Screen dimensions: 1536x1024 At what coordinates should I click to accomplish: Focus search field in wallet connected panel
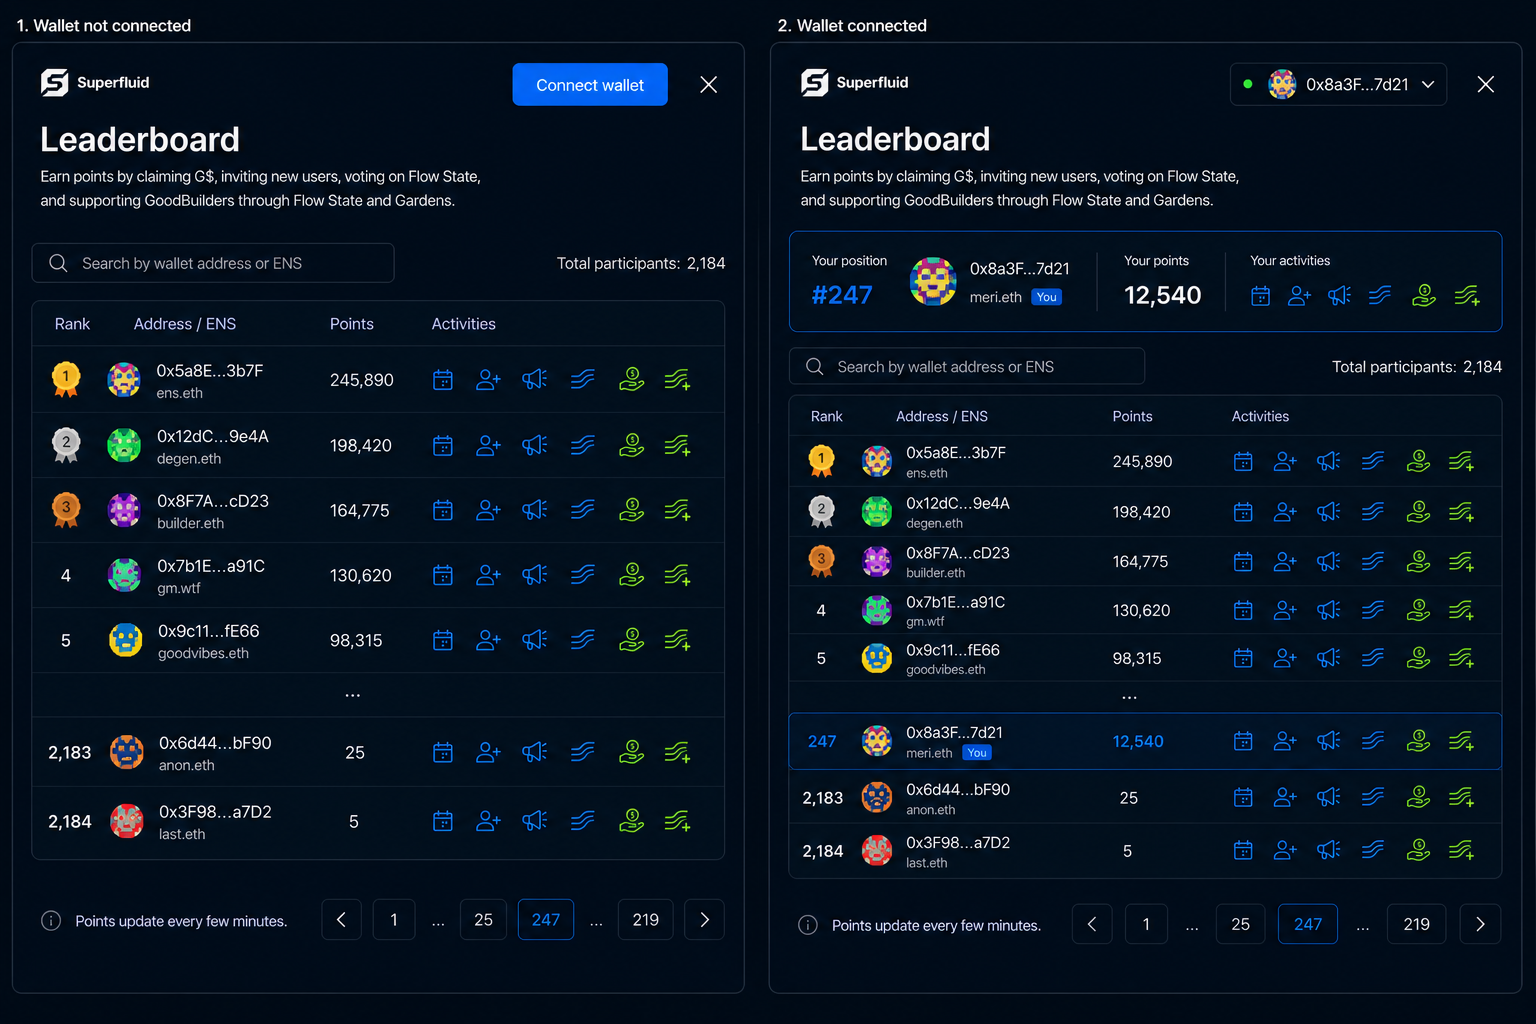(x=967, y=367)
